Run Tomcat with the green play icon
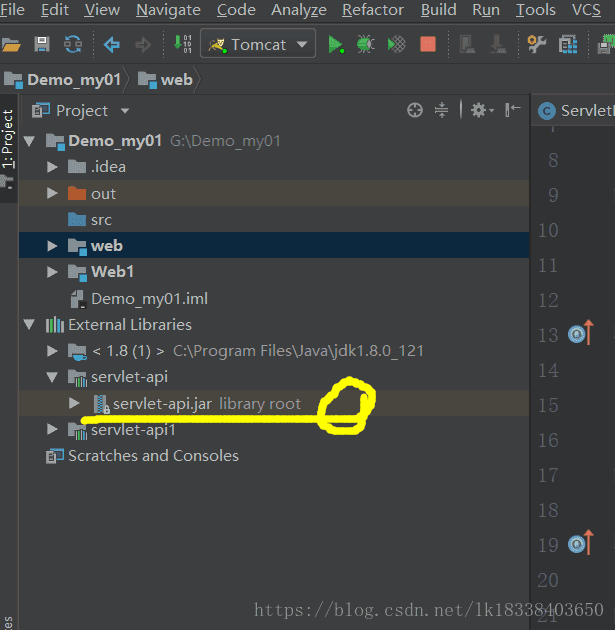The width and height of the screenshot is (615, 630). pyautogui.click(x=335, y=44)
